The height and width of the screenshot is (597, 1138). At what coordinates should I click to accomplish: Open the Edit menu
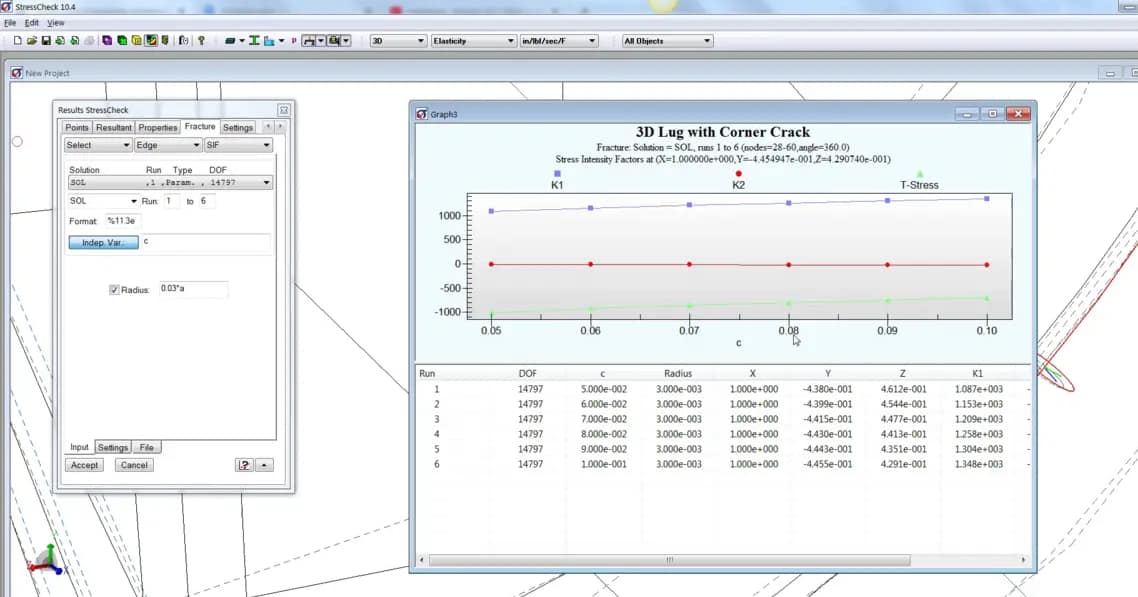coord(33,22)
